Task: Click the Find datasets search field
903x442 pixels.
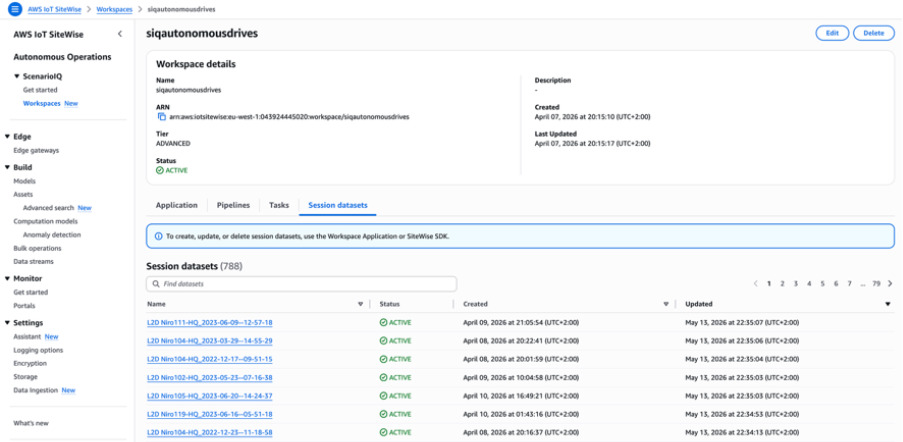Action: coord(302,284)
